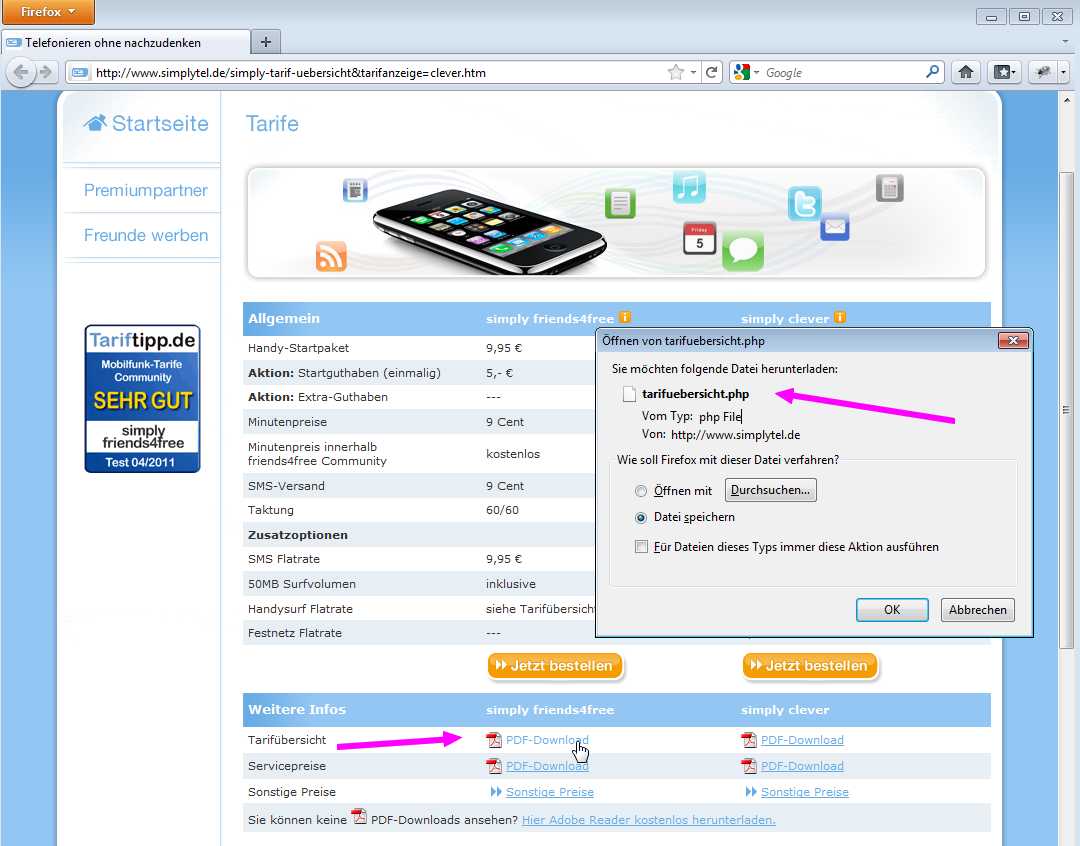
Task: Open the search engine Google dropdown
Action: pyautogui.click(x=747, y=72)
